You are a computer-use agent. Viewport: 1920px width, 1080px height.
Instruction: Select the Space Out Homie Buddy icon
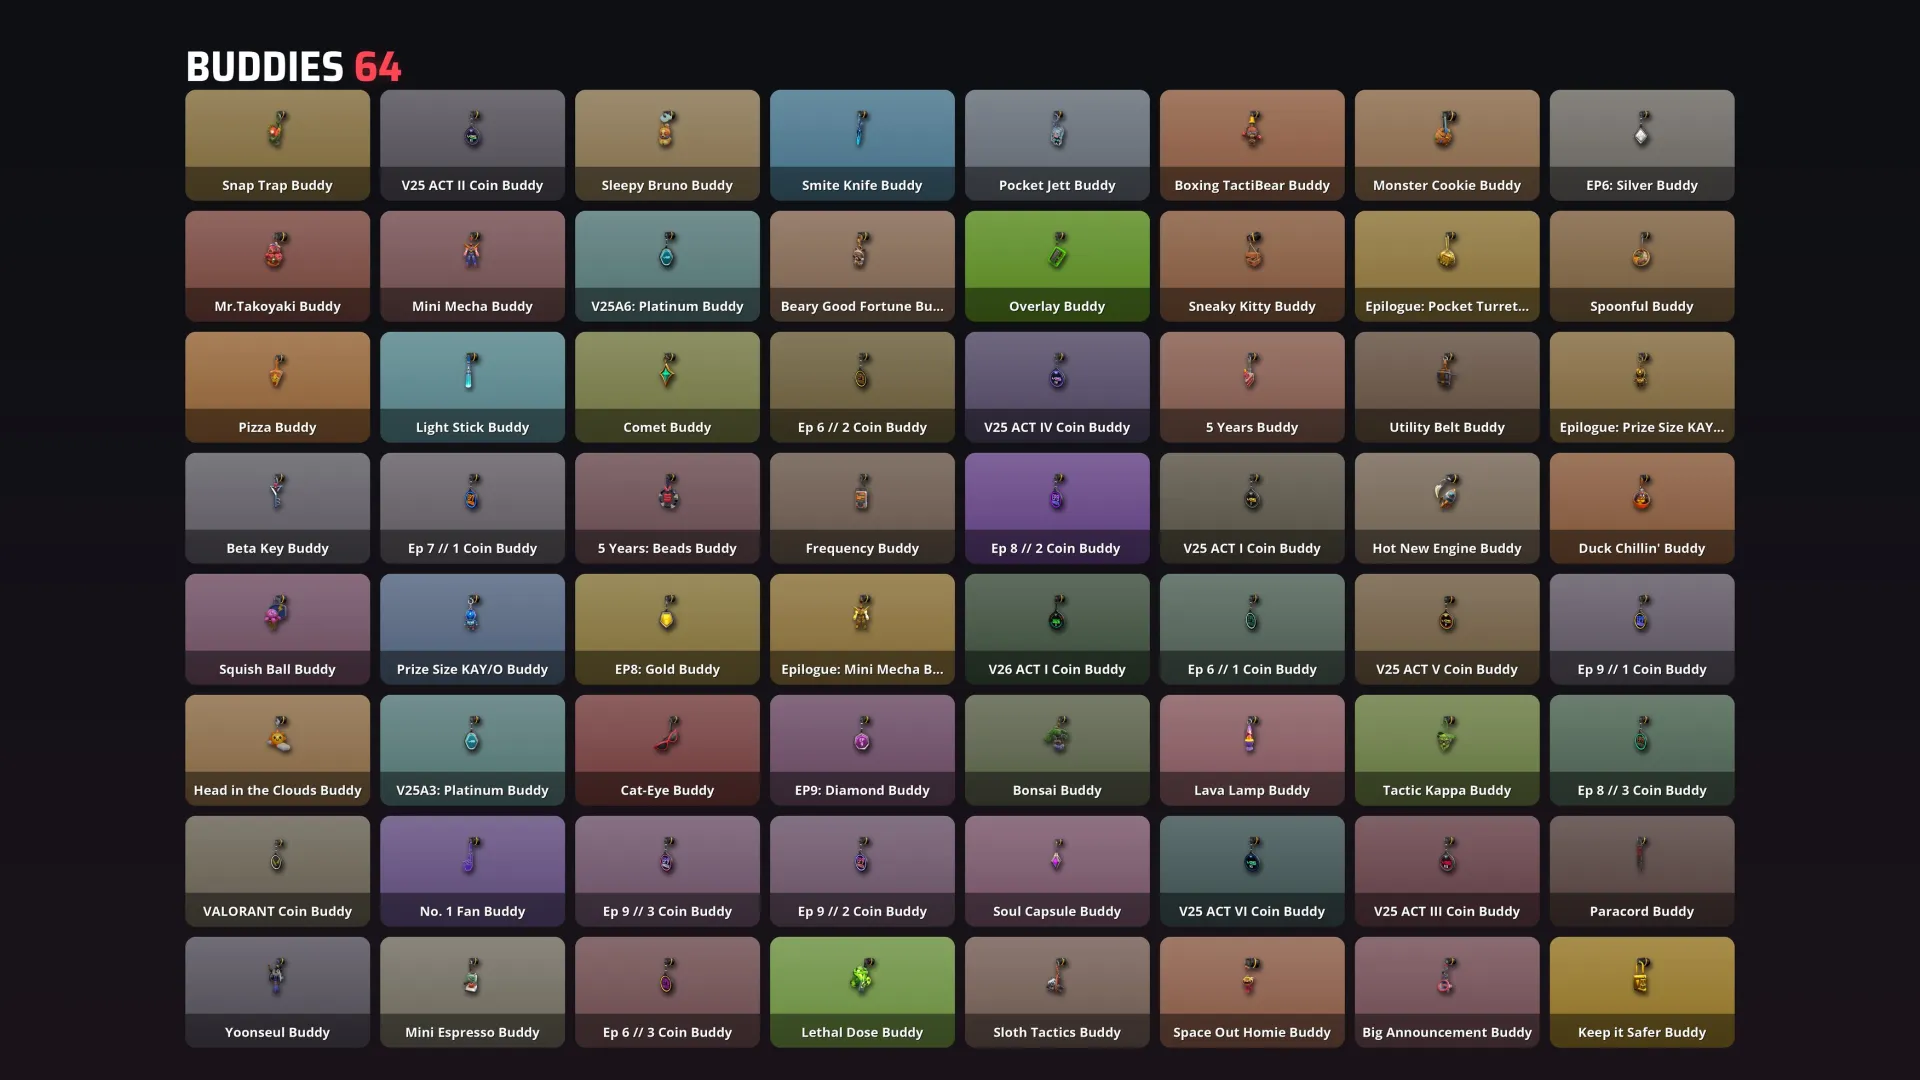coord(1251,976)
